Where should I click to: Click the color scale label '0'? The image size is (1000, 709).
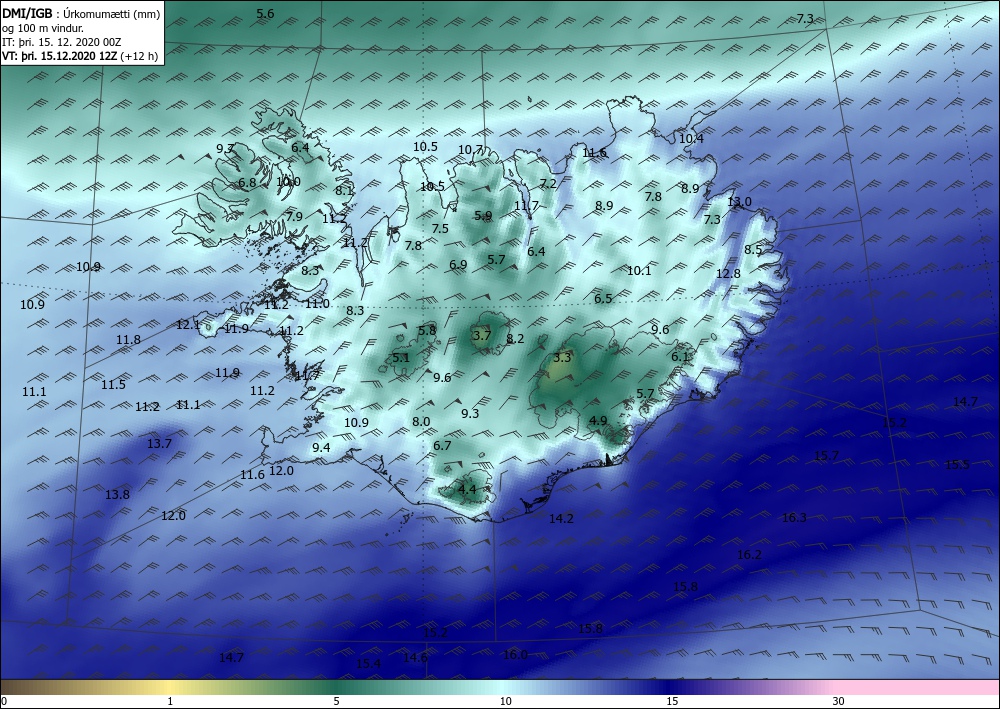4,701
